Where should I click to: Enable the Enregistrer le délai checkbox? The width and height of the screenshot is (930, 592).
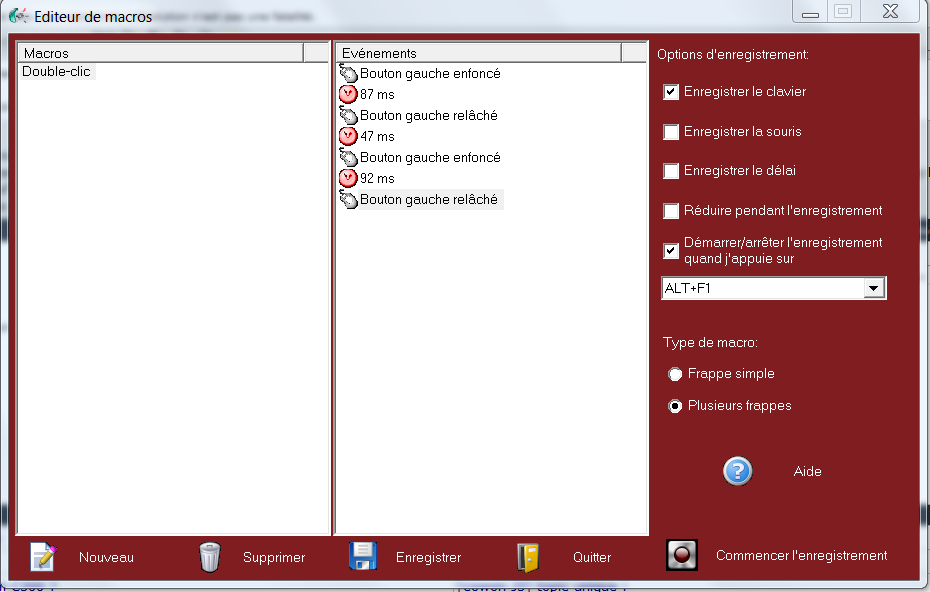coord(671,171)
